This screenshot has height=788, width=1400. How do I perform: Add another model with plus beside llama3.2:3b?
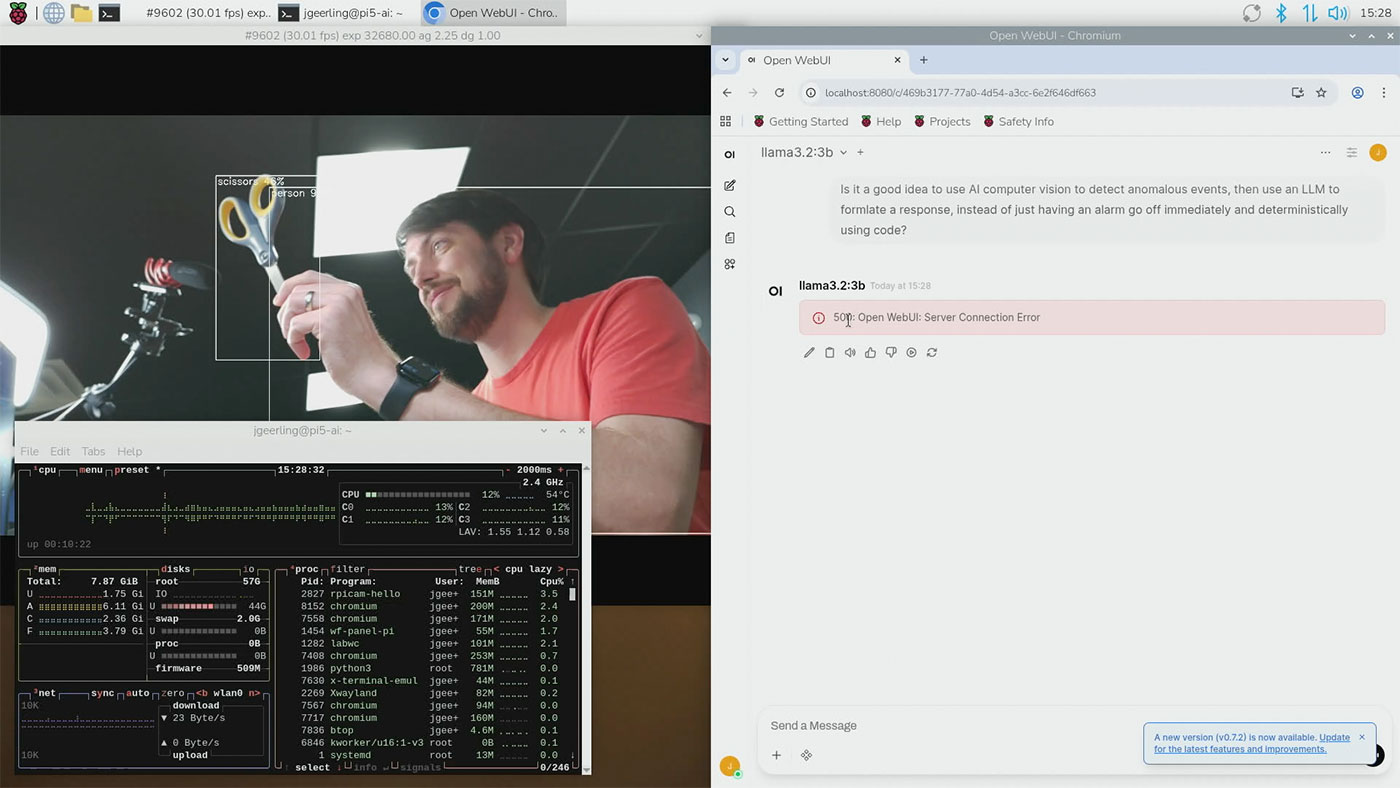860,153
